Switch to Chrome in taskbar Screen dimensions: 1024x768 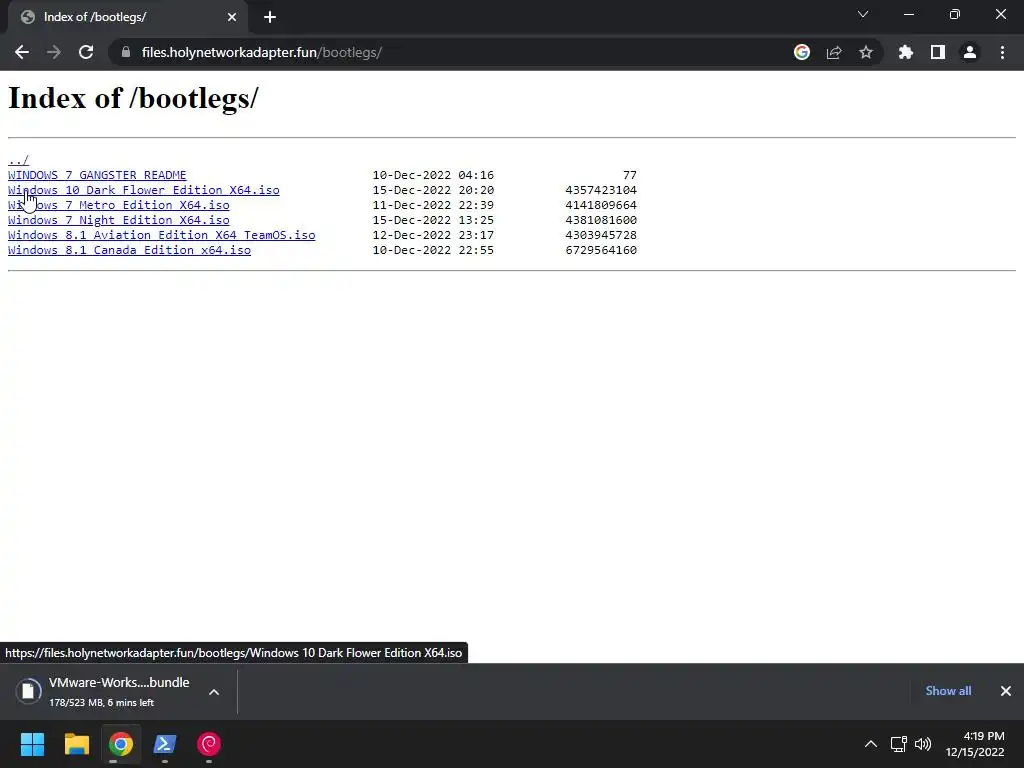(121, 744)
